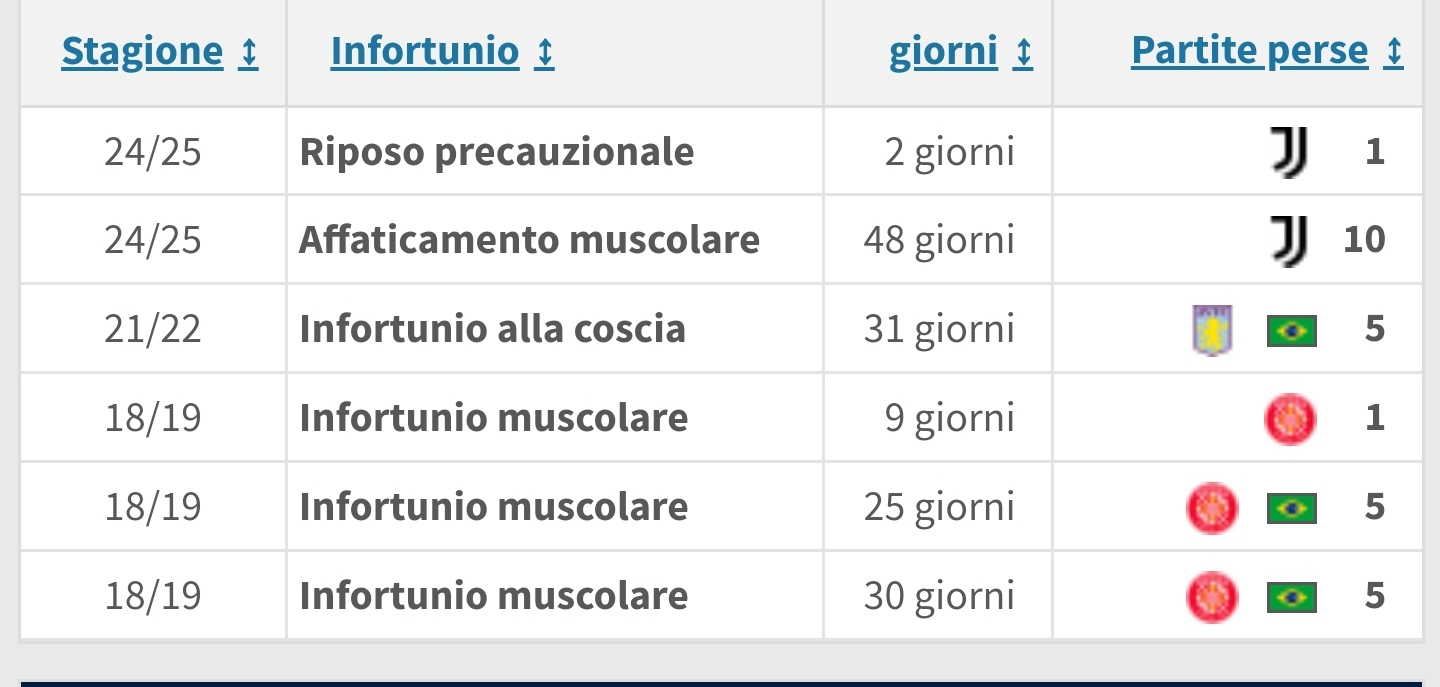Sort by Partite perse using arrow icon
This screenshot has width=1440, height=687.
click(x=1394, y=52)
